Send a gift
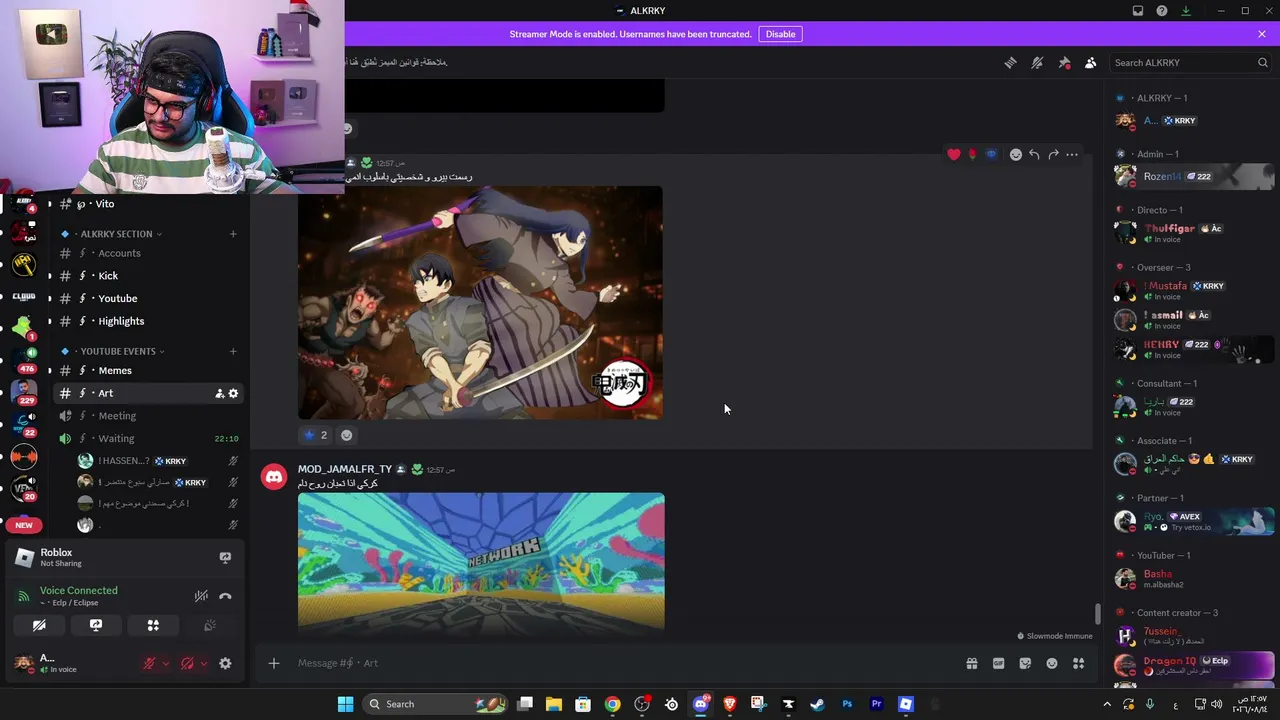This screenshot has width=1280, height=720. (x=972, y=663)
